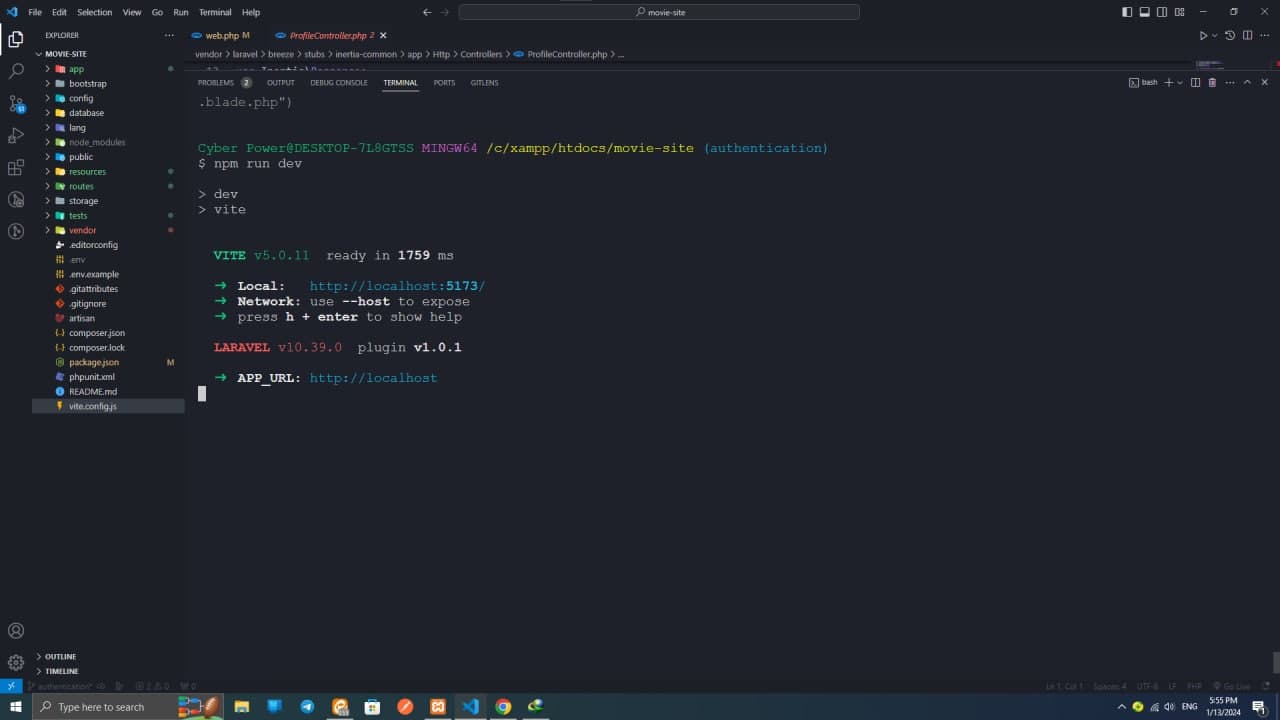Open terminal panel more actions
1280x720 pixels.
tap(1230, 82)
